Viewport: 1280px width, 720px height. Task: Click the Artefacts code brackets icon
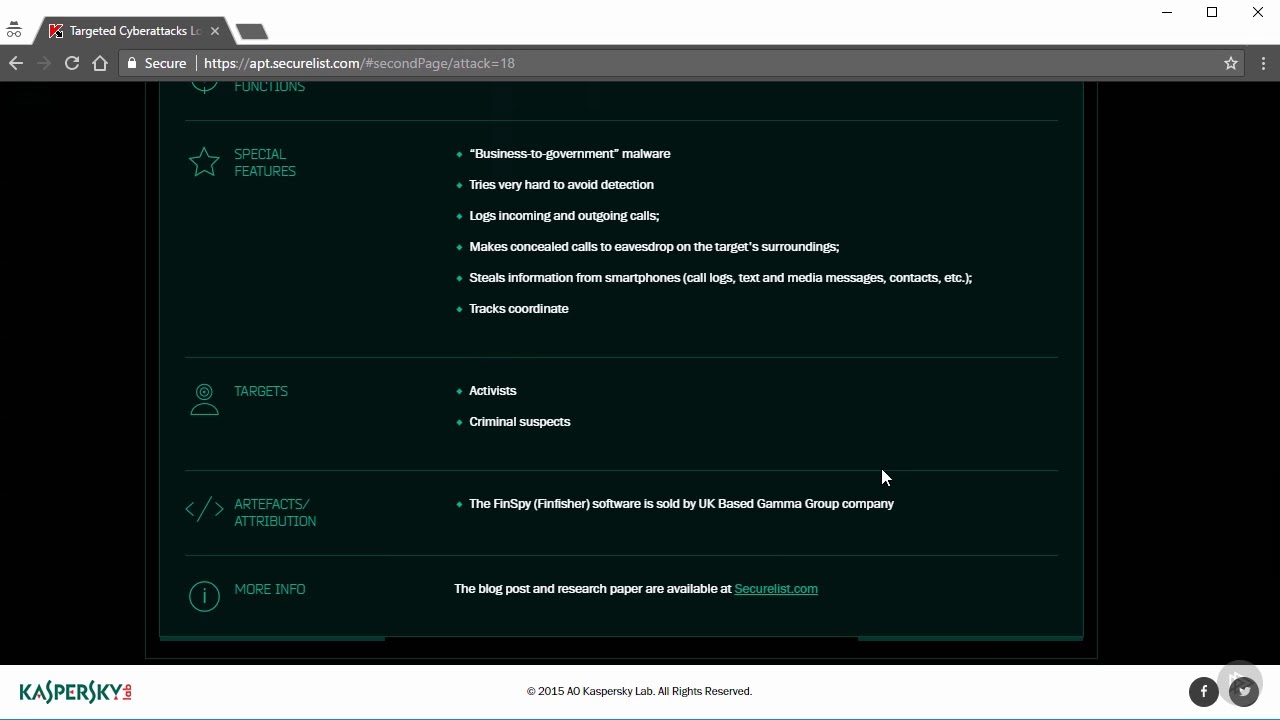[x=204, y=510]
